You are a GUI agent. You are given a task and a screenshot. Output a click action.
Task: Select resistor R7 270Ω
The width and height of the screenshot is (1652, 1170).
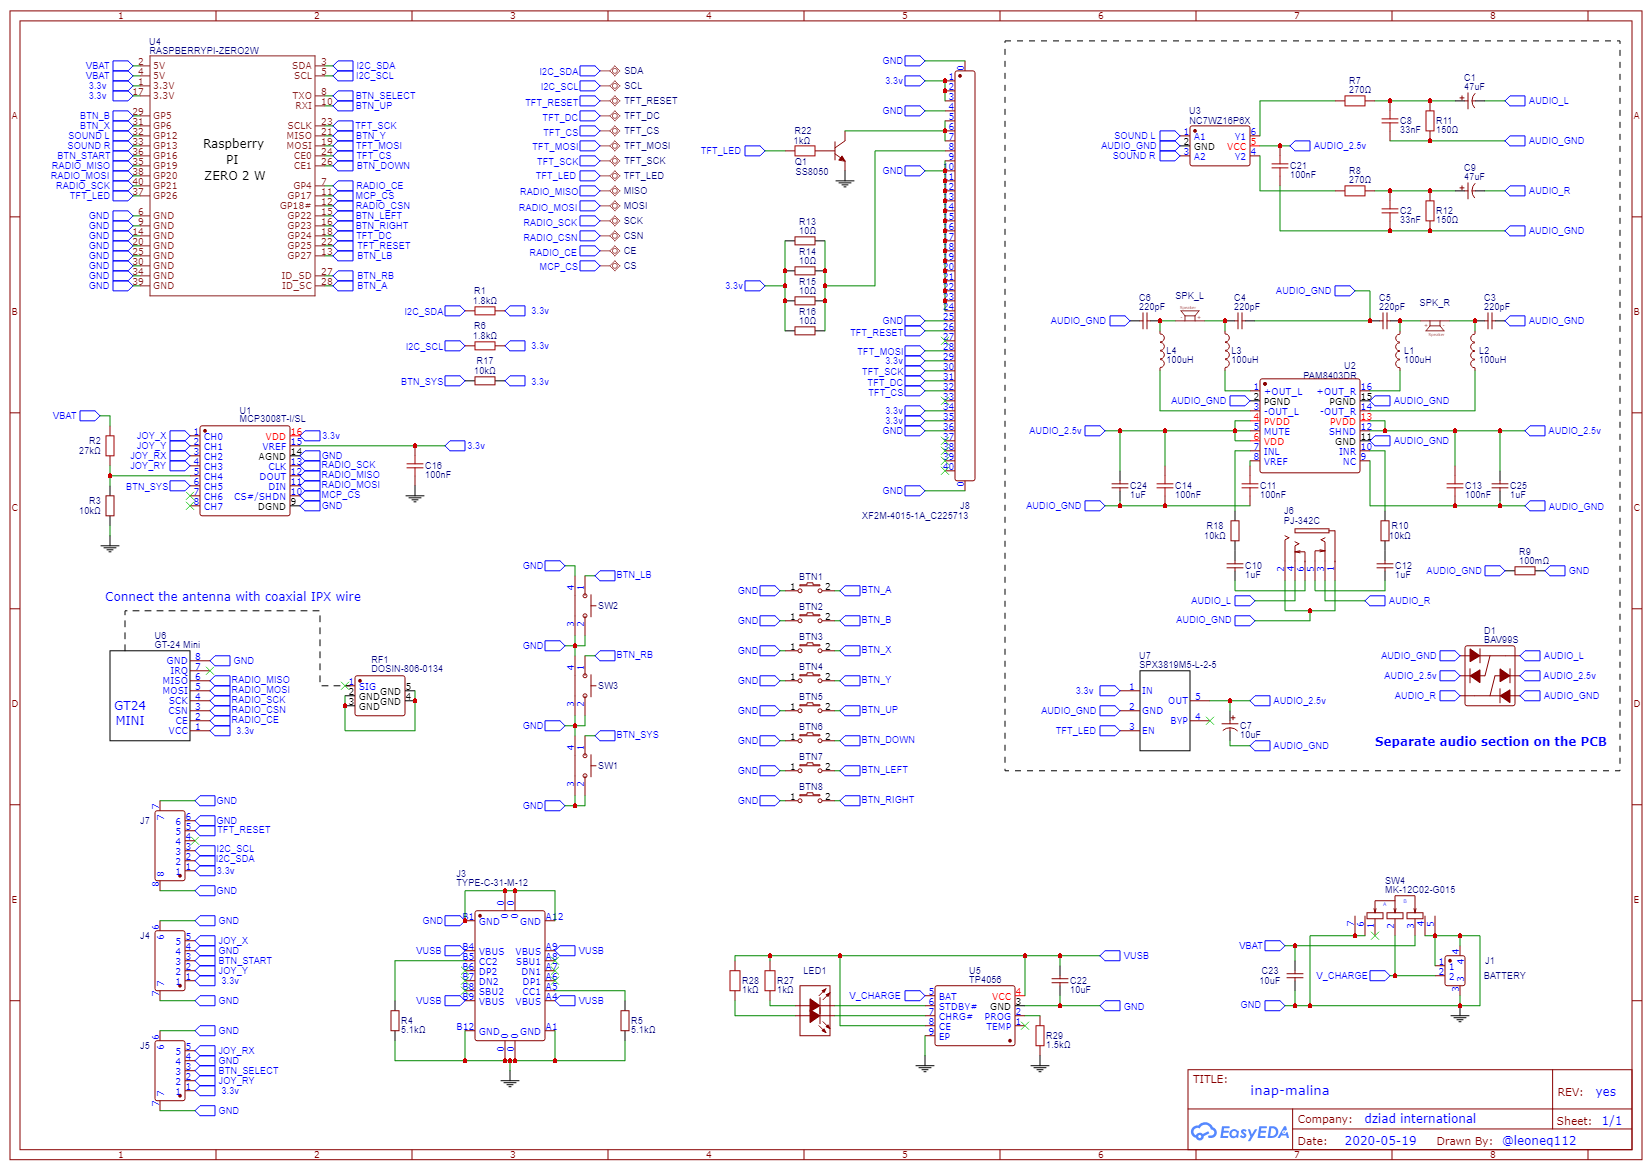click(x=1355, y=100)
